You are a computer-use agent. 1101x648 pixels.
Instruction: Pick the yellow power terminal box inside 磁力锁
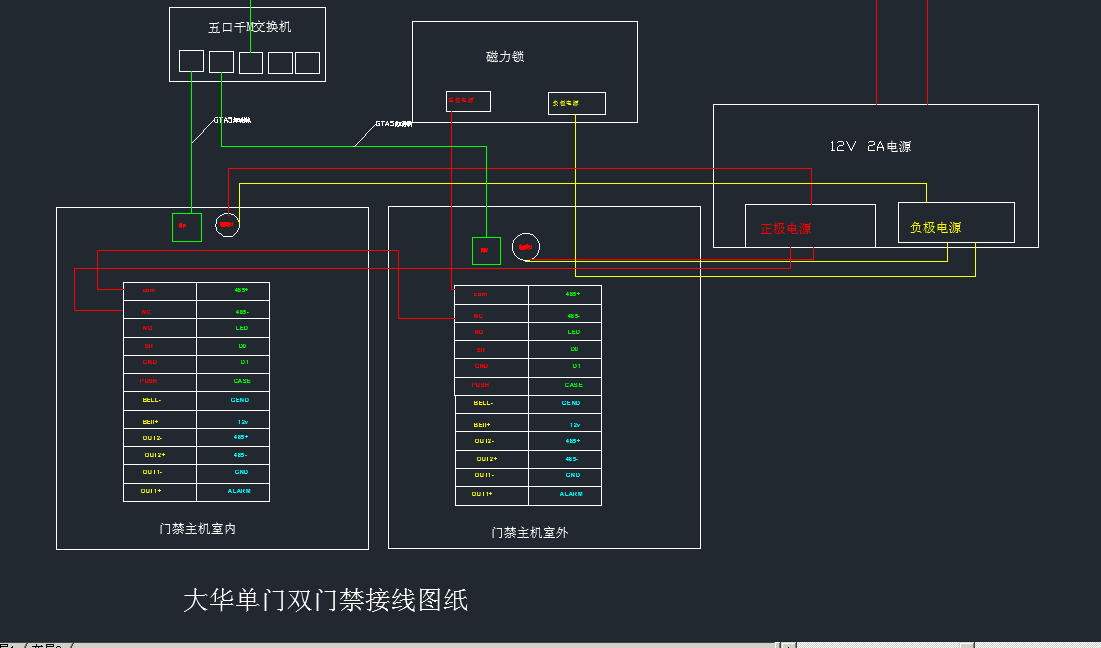point(576,103)
